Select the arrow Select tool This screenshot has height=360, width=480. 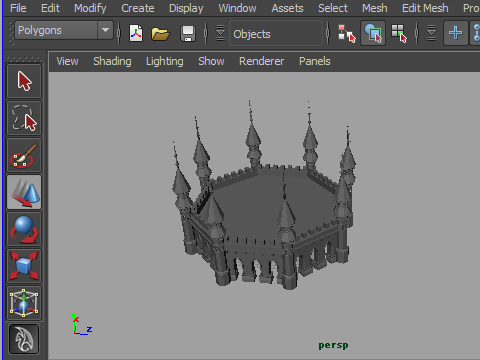24,81
